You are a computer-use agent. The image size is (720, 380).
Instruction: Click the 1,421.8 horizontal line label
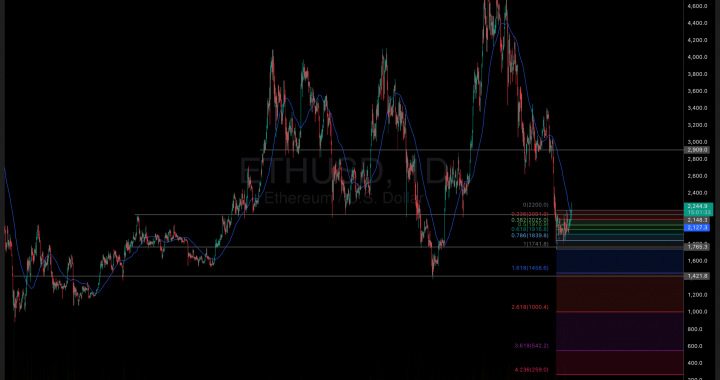click(697, 276)
